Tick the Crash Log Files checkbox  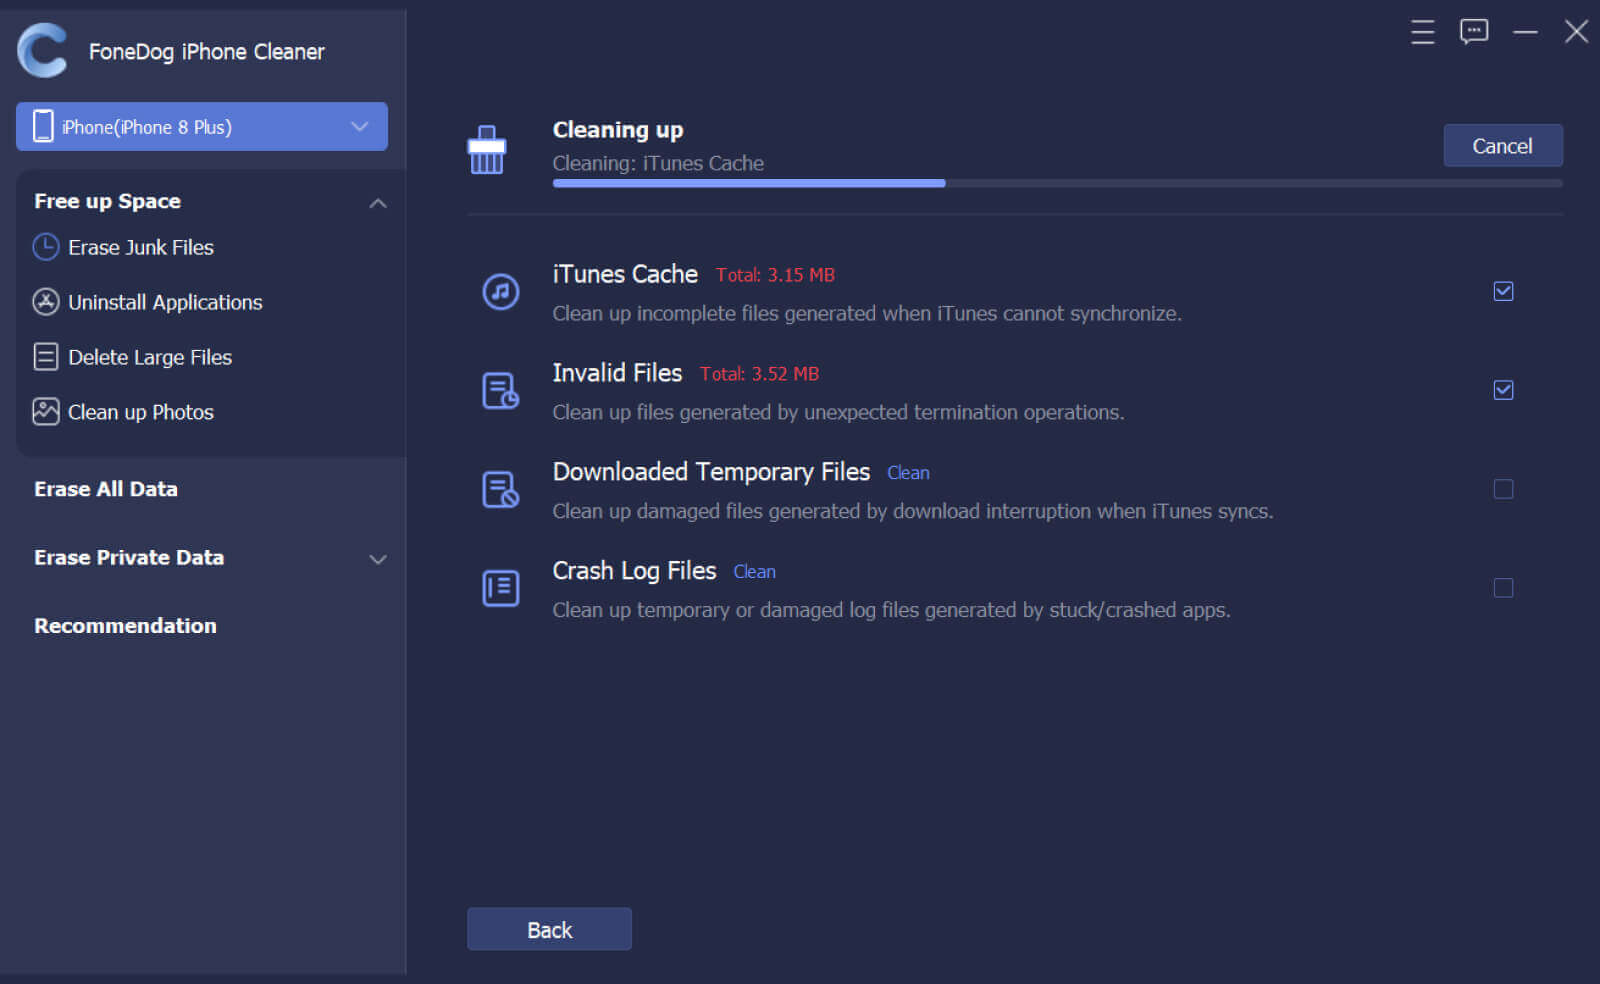[x=1503, y=588]
